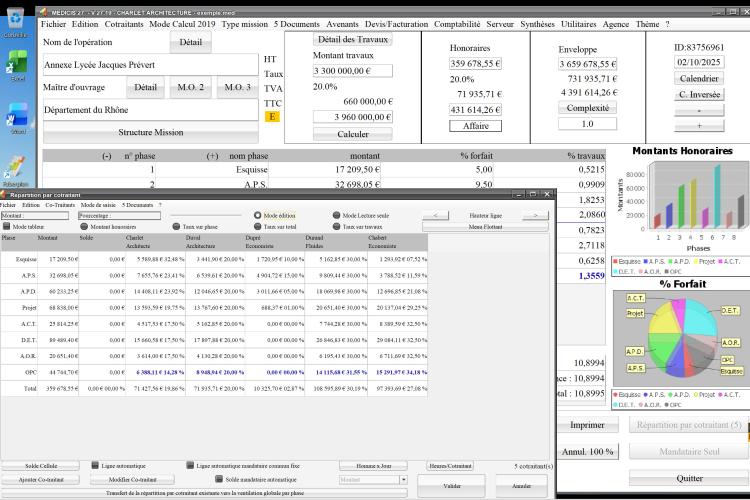This screenshot has width=750, height=500.
Task: Click Annul. 100 % button
Action: pyautogui.click(x=587, y=451)
